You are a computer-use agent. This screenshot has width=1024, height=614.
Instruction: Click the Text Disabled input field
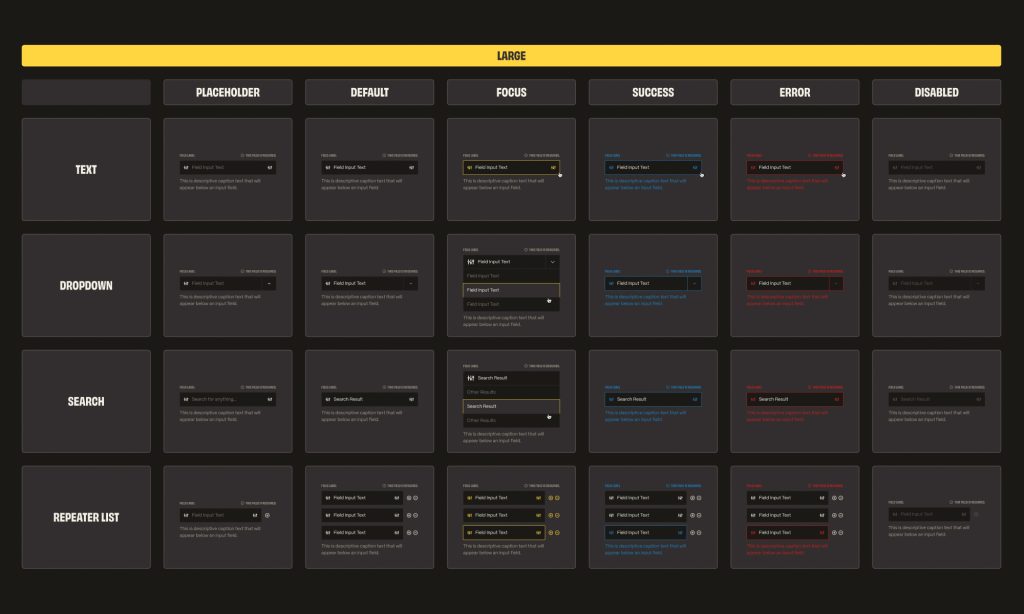pos(936,167)
